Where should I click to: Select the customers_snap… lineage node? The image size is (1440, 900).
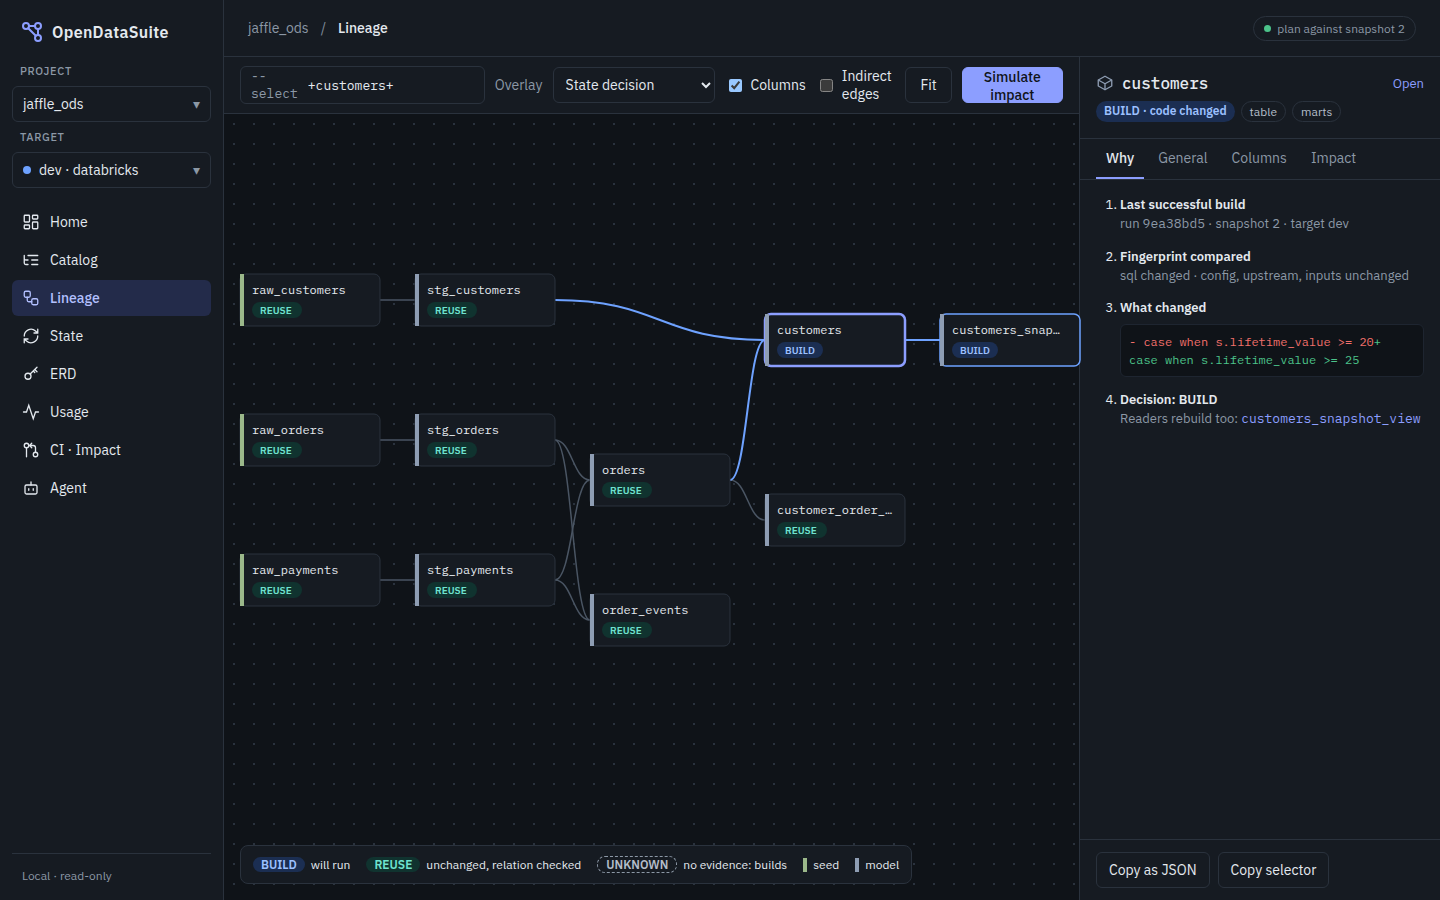click(x=1010, y=340)
